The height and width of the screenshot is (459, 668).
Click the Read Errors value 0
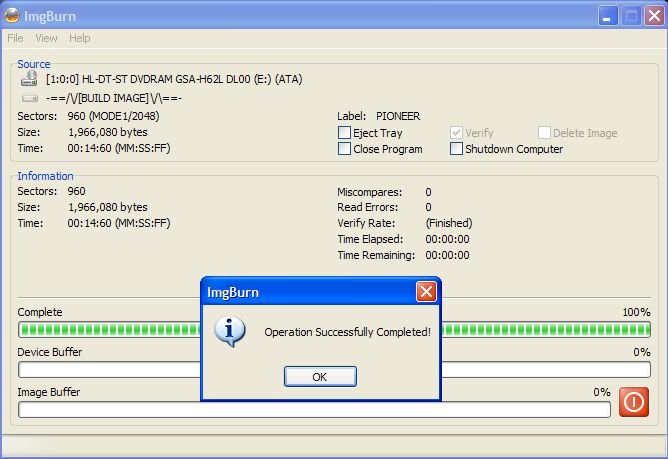tap(428, 207)
